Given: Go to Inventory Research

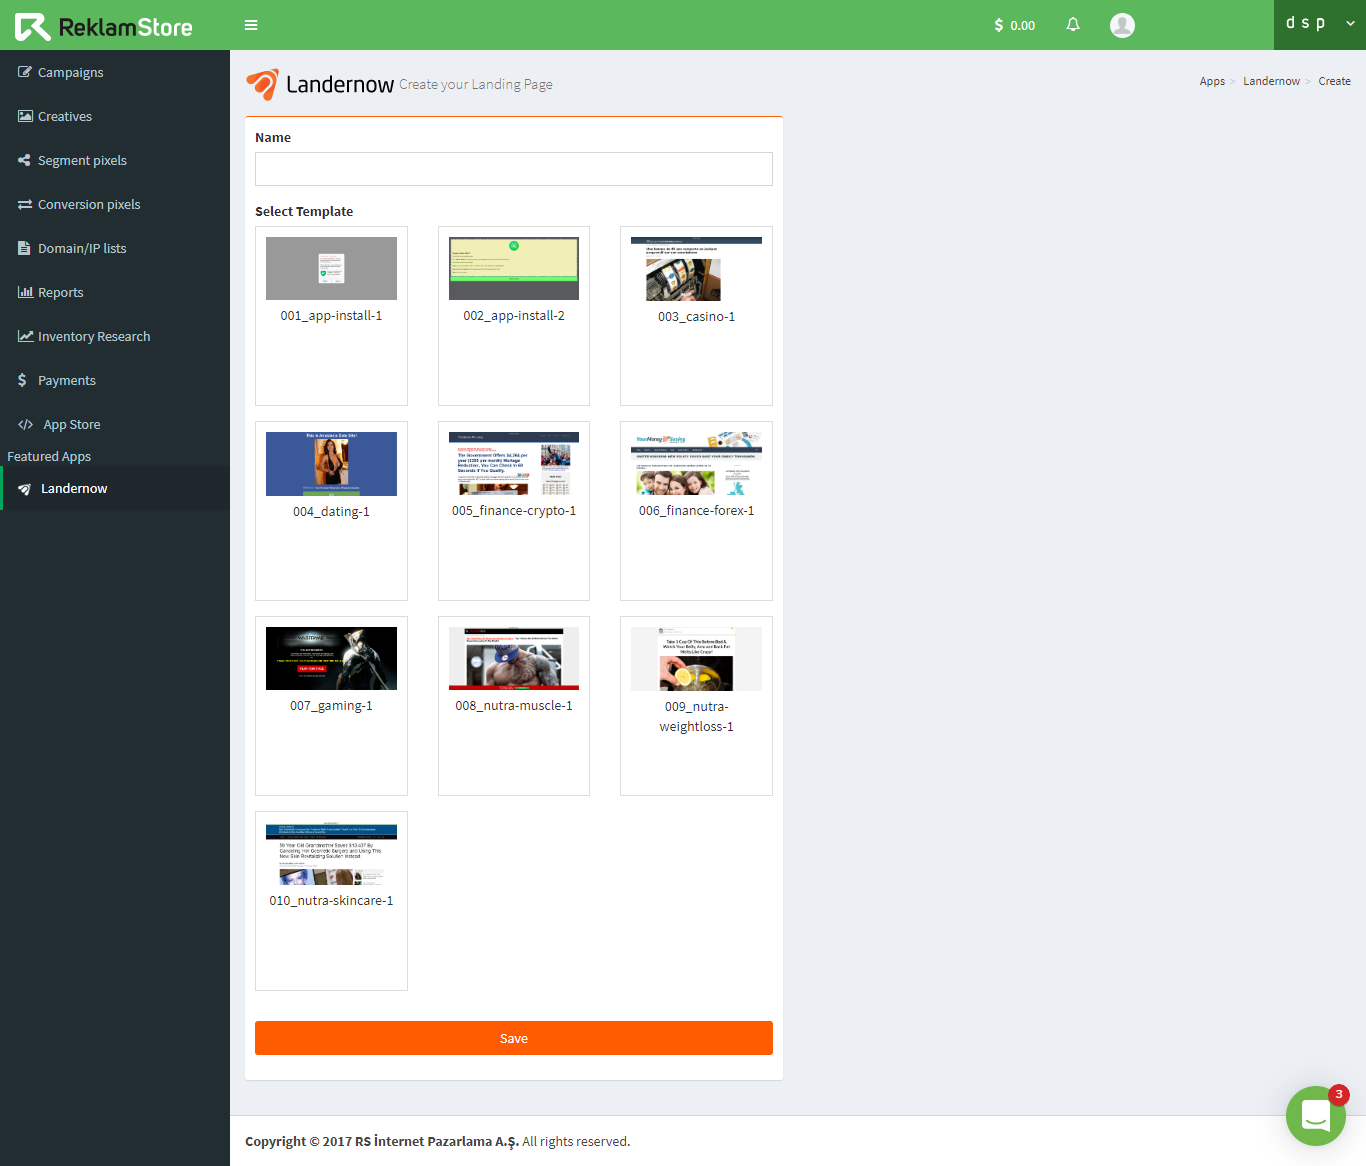Looking at the screenshot, I should point(94,336).
